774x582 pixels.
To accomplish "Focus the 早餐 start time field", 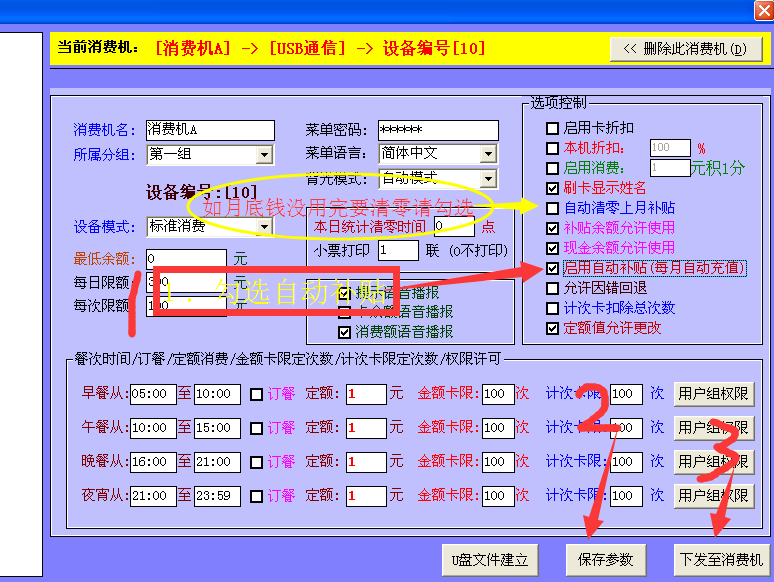I will point(153,394).
